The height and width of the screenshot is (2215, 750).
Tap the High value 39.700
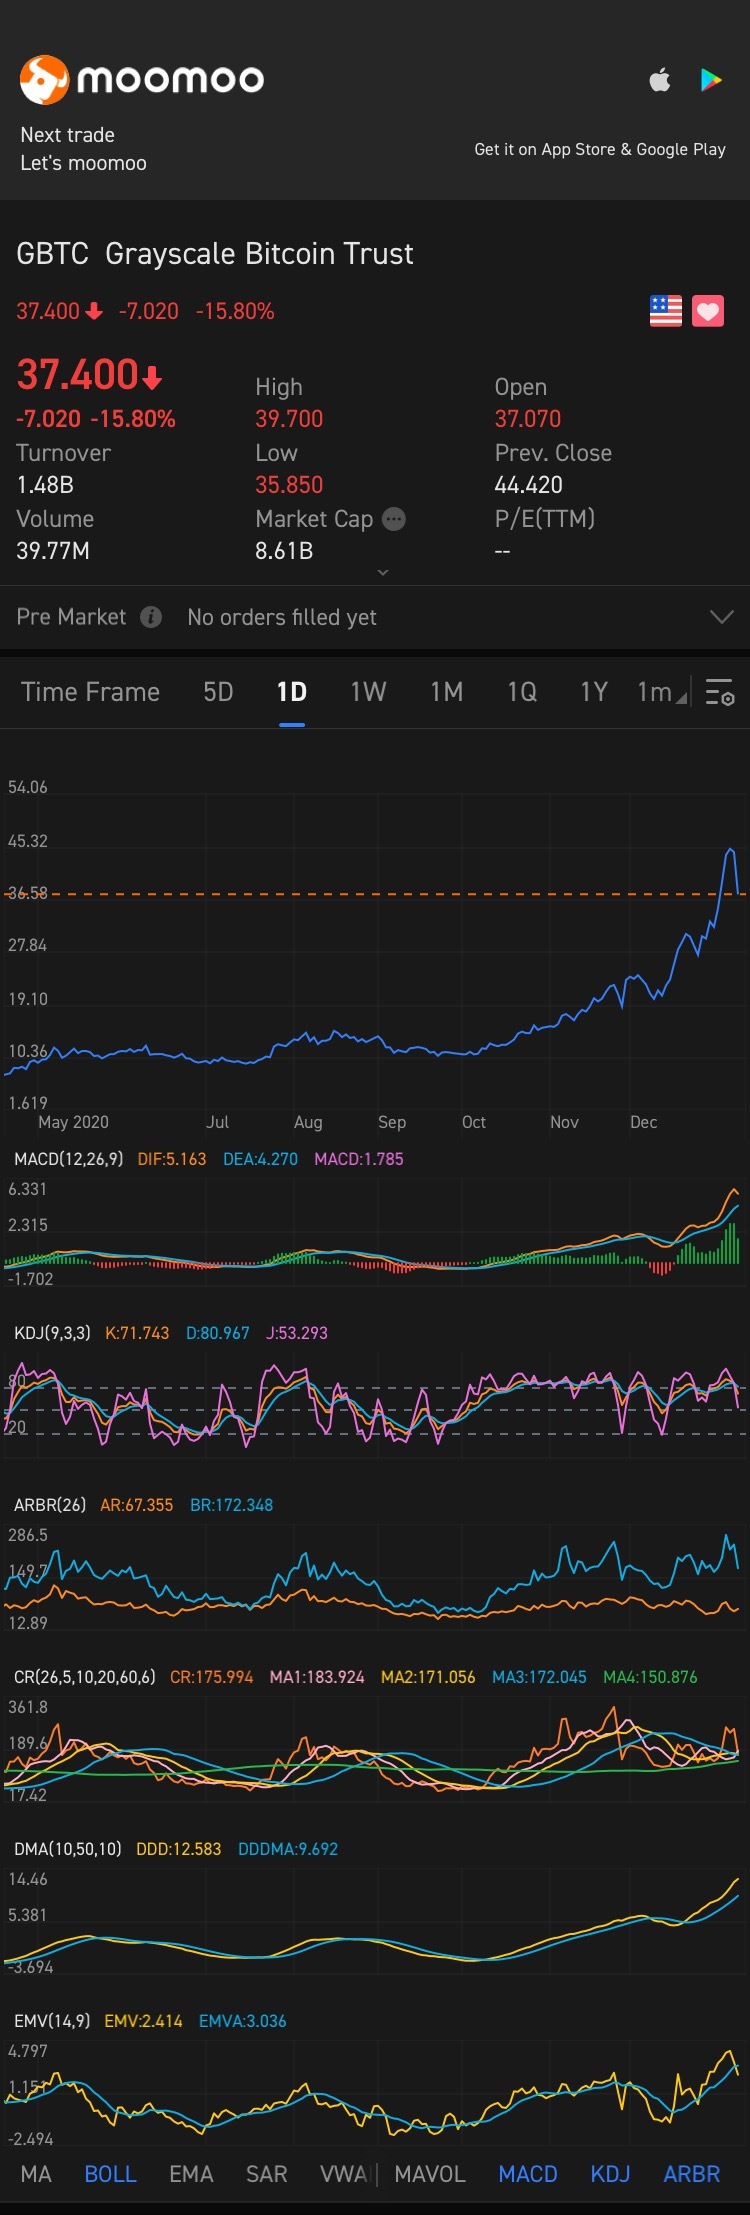pos(289,419)
